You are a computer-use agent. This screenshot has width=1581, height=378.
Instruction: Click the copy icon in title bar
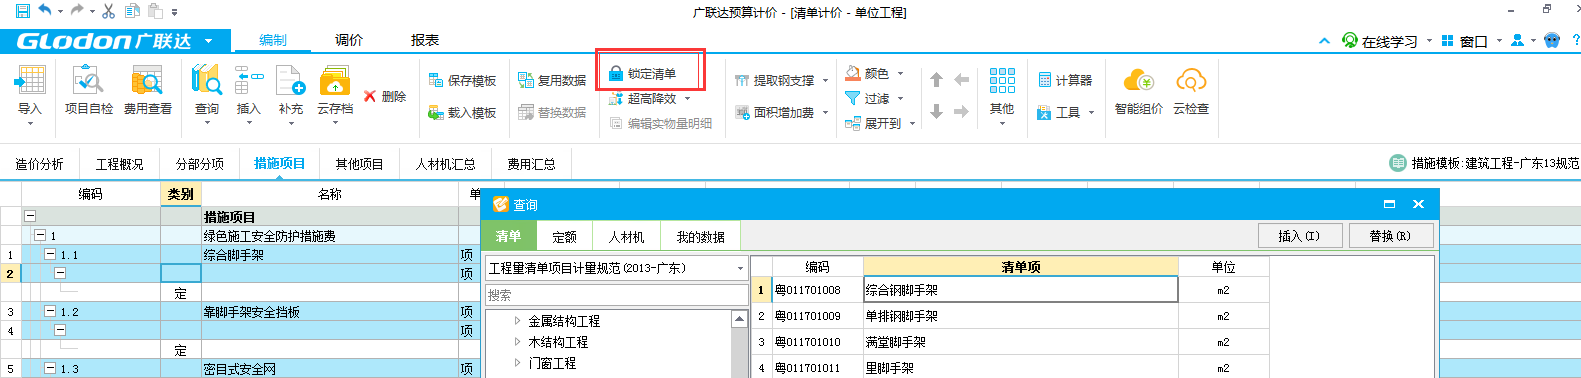132,11
